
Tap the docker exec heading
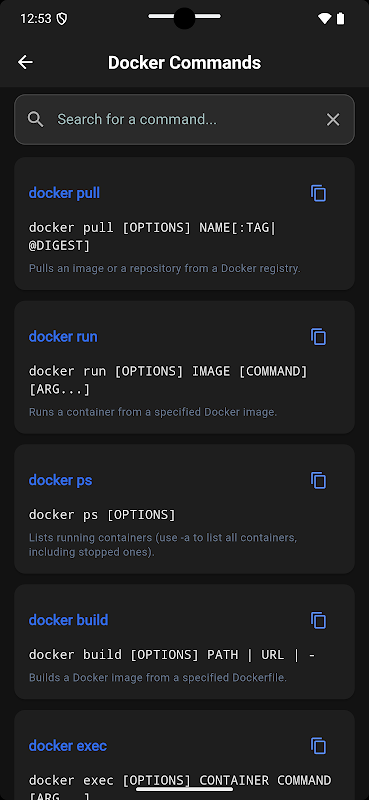pos(68,745)
